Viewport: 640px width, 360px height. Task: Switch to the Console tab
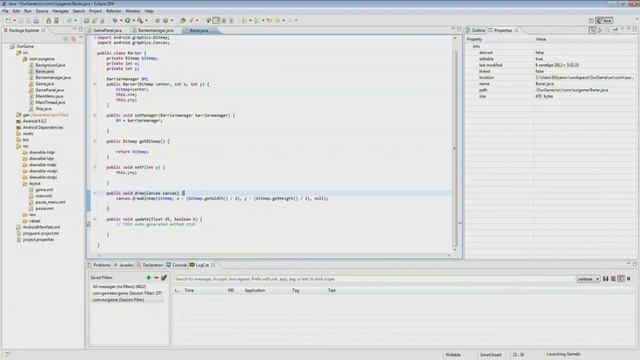177,265
